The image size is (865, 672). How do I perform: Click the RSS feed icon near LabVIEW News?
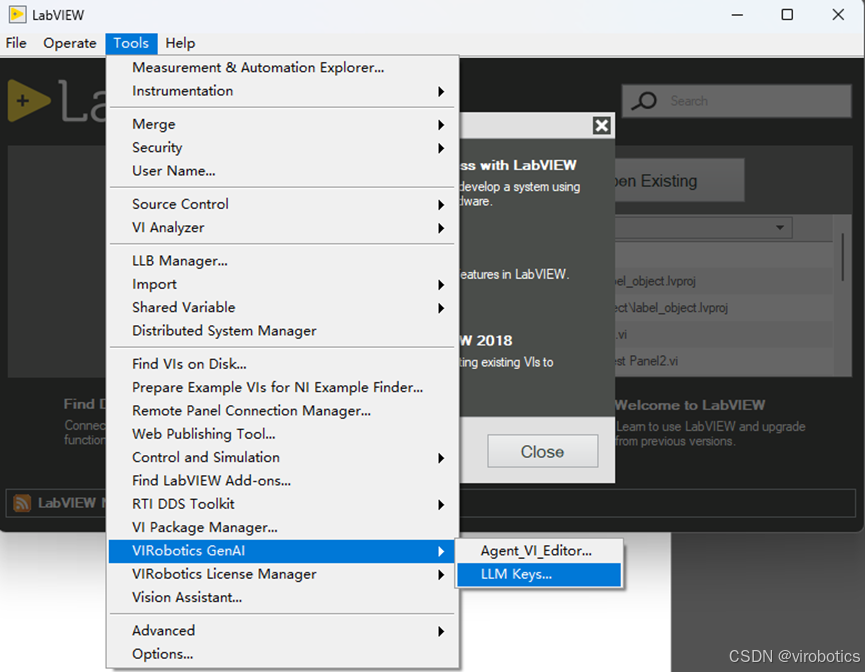point(22,503)
